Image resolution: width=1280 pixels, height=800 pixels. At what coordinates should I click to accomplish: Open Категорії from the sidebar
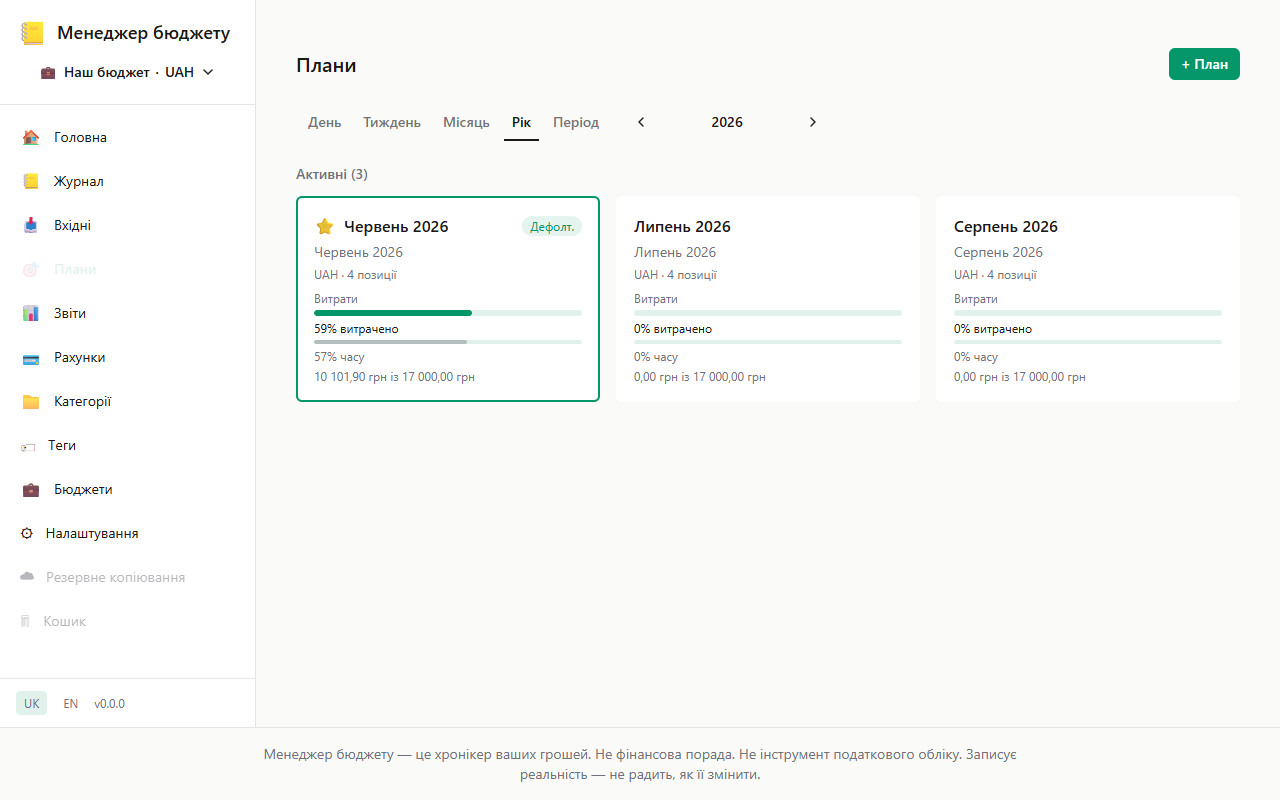tap(128, 401)
